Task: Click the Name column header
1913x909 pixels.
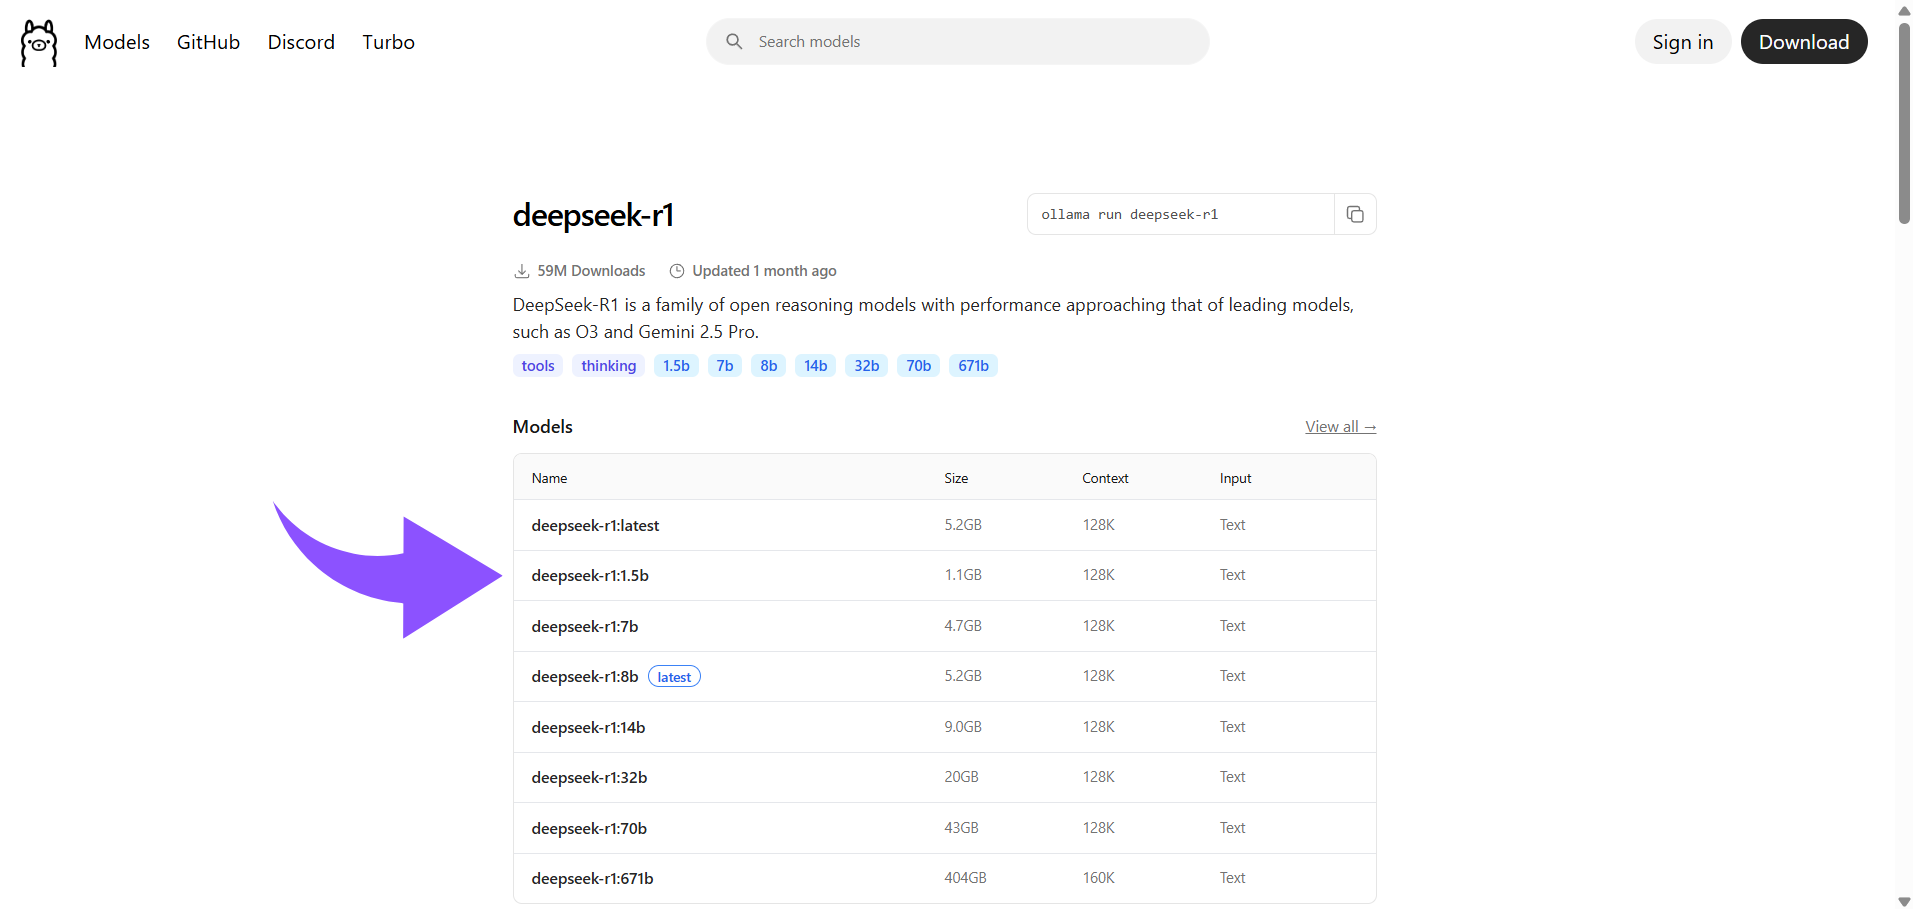Action: click(x=549, y=479)
